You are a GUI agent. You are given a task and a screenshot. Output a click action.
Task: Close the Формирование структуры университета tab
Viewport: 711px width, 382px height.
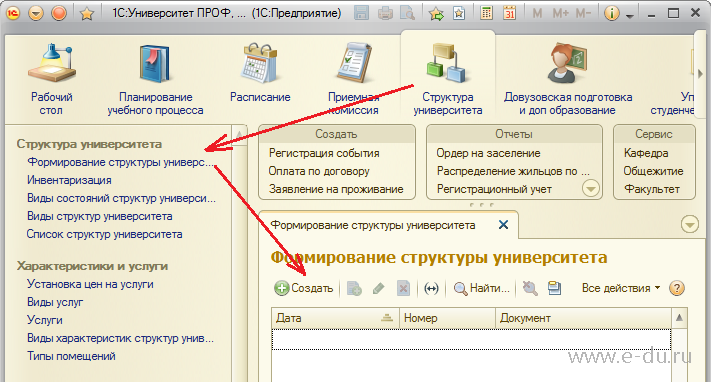click(503, 225)
